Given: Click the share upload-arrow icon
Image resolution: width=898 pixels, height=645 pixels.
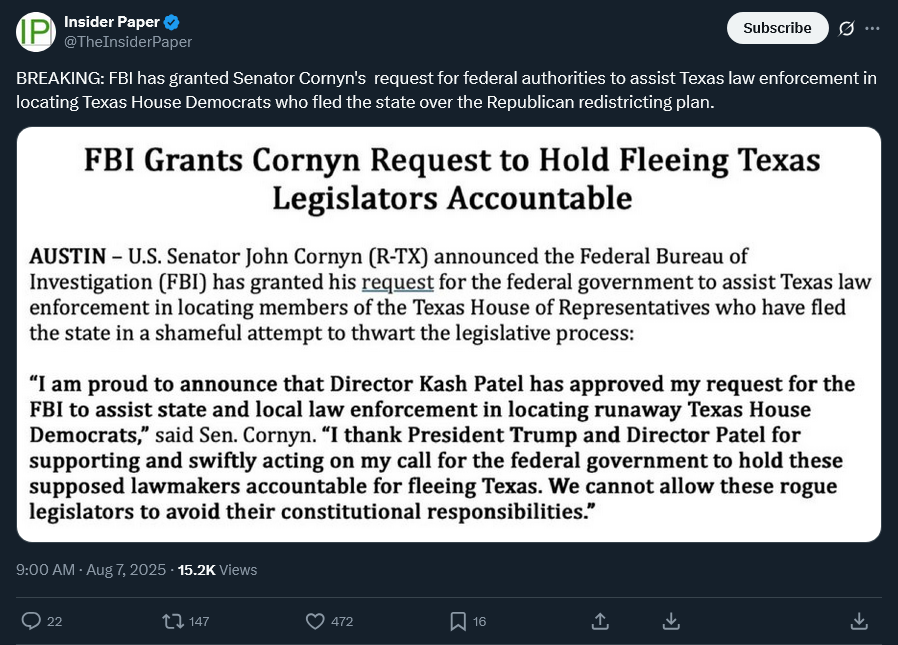Looking at the screenshot, I should tap(600, 621).
